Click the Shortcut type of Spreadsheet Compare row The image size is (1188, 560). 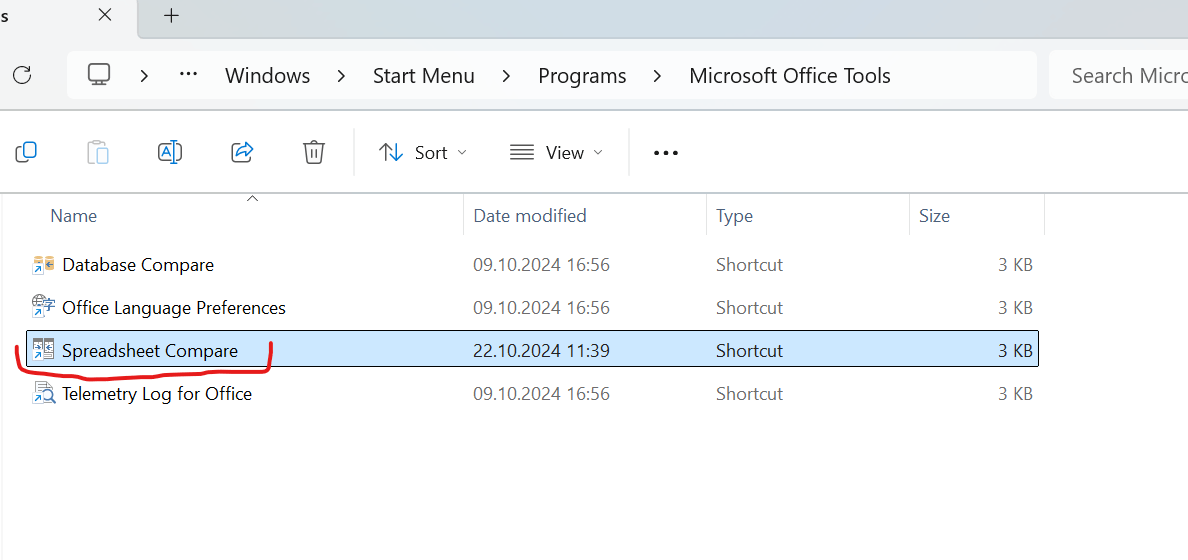click(749, 351)
